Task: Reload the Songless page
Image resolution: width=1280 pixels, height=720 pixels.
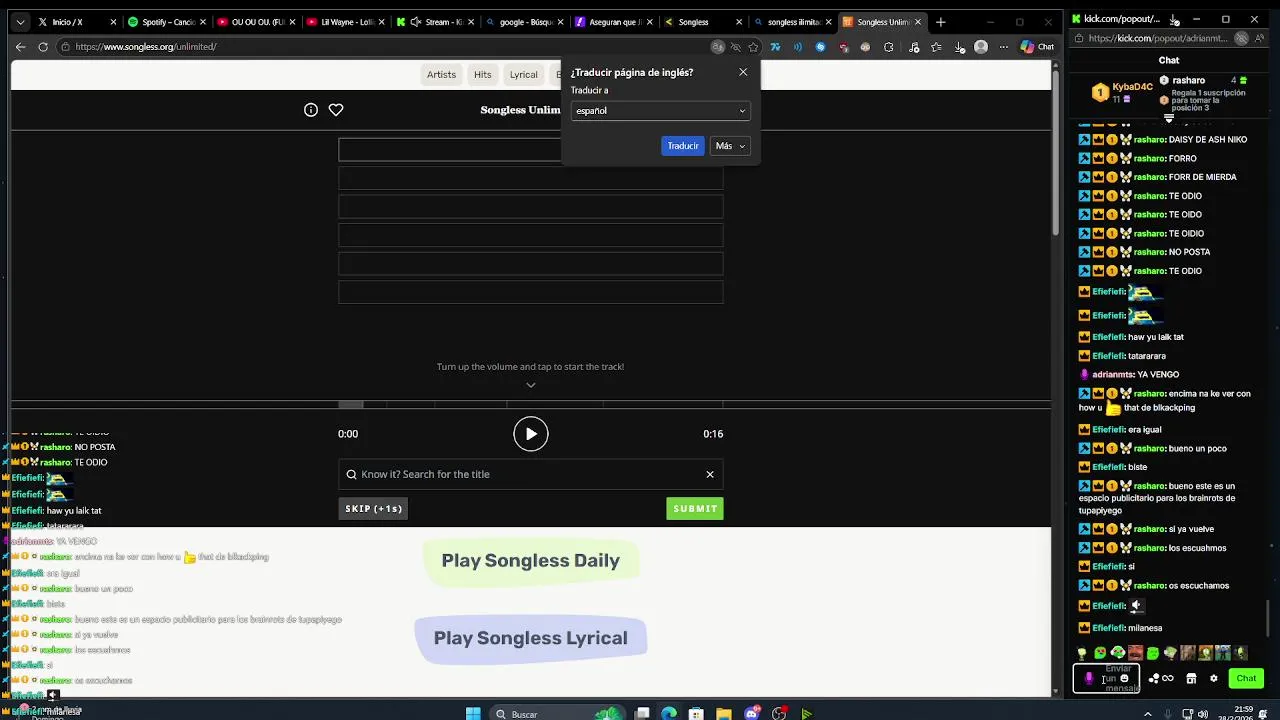Action: click(x=43, y=46)
